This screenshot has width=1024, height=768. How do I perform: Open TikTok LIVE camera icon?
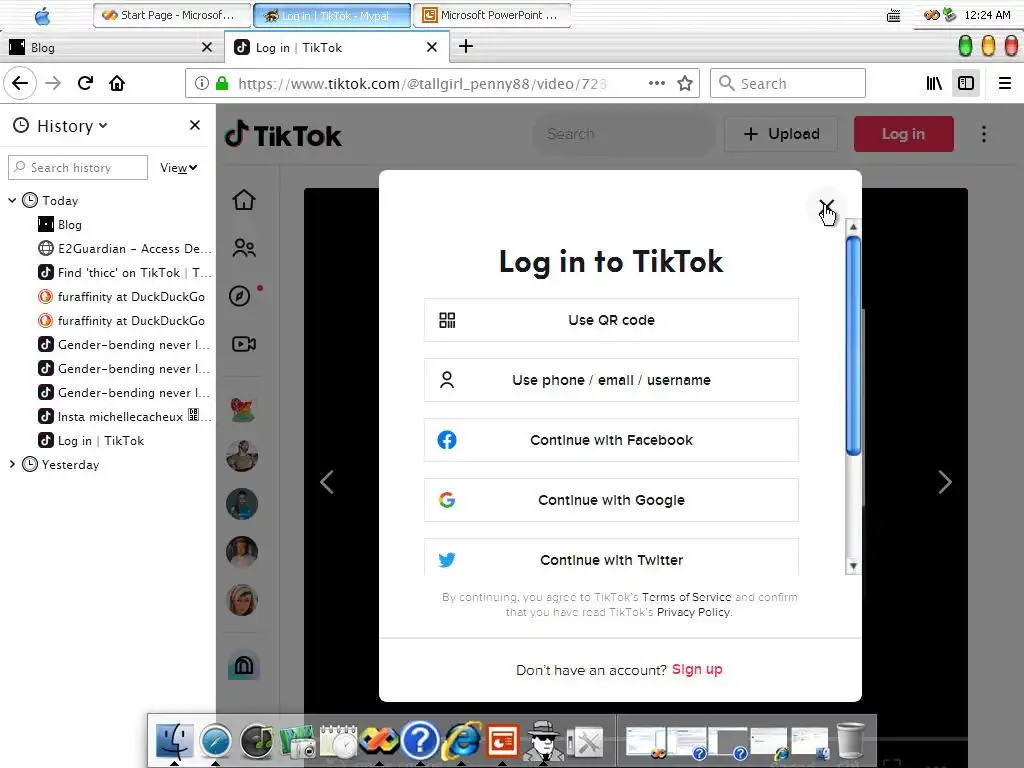pyautogui.click(x=244, y=344)
